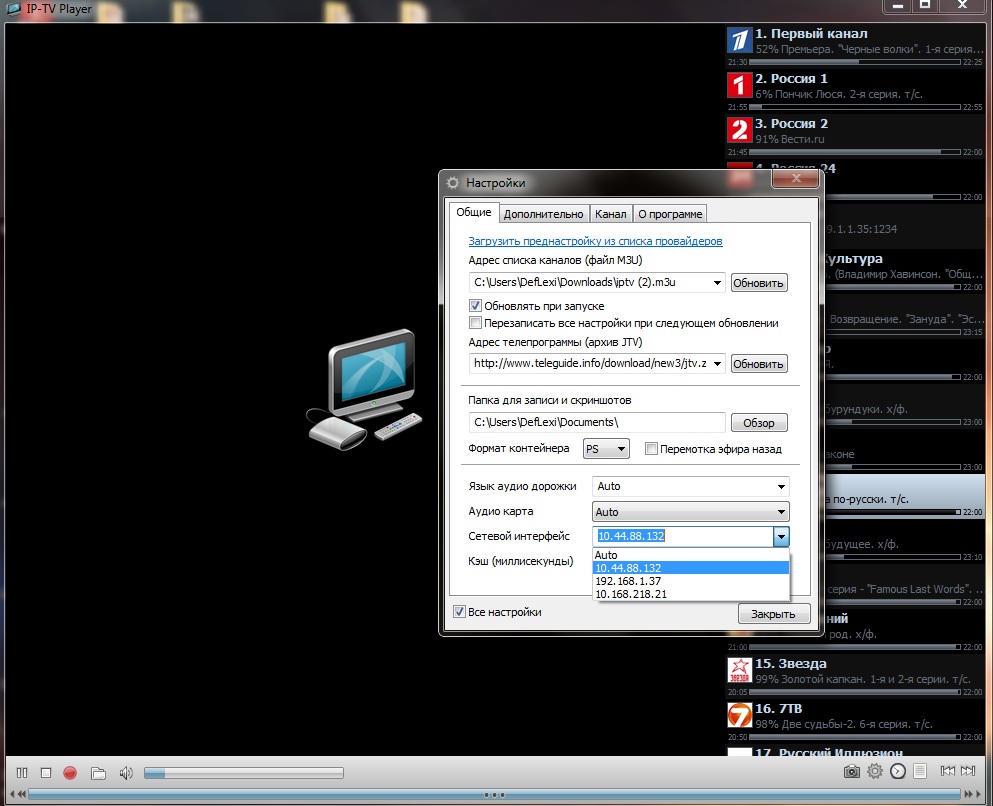
Task: Click the Закрыть button
Action: tap(773, 614)
